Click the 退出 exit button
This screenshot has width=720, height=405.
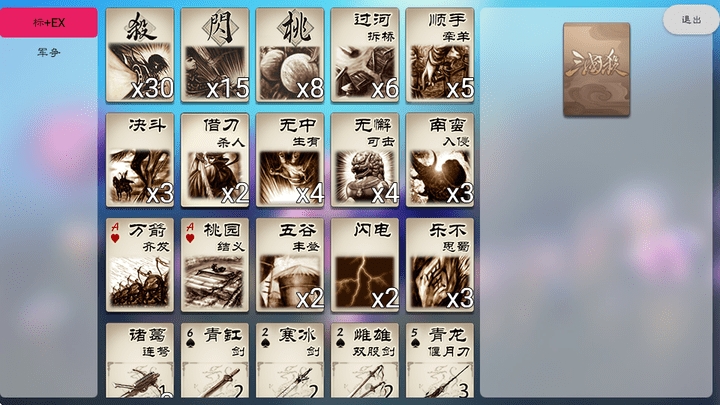tap(691, 20)
